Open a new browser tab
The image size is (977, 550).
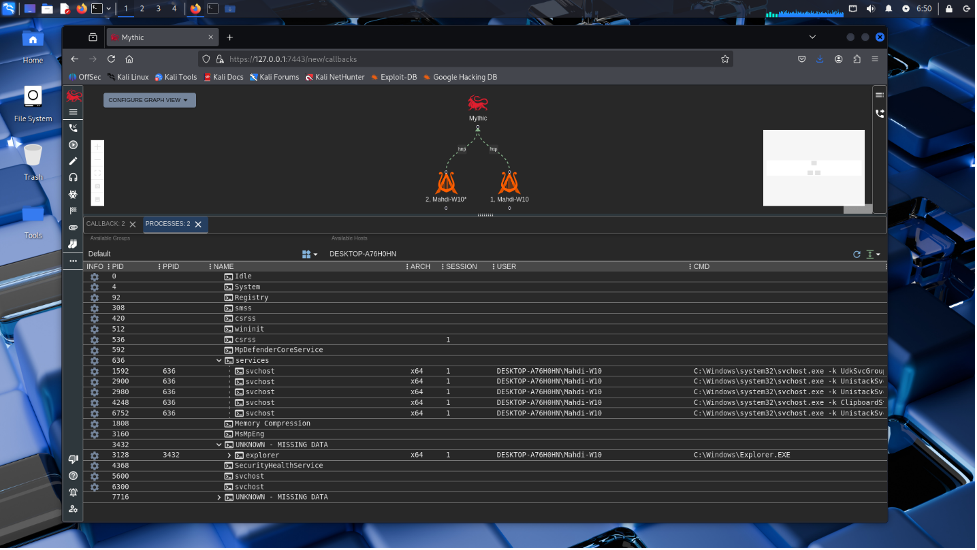click(230, 37)
